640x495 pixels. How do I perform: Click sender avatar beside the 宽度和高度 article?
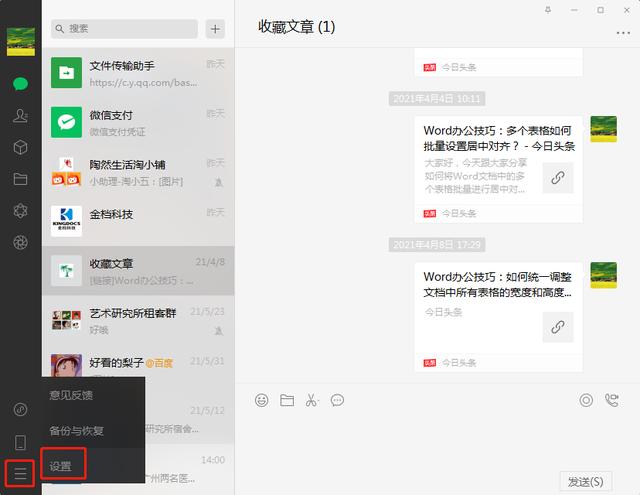pyautogui.click(x=604, y=275)
